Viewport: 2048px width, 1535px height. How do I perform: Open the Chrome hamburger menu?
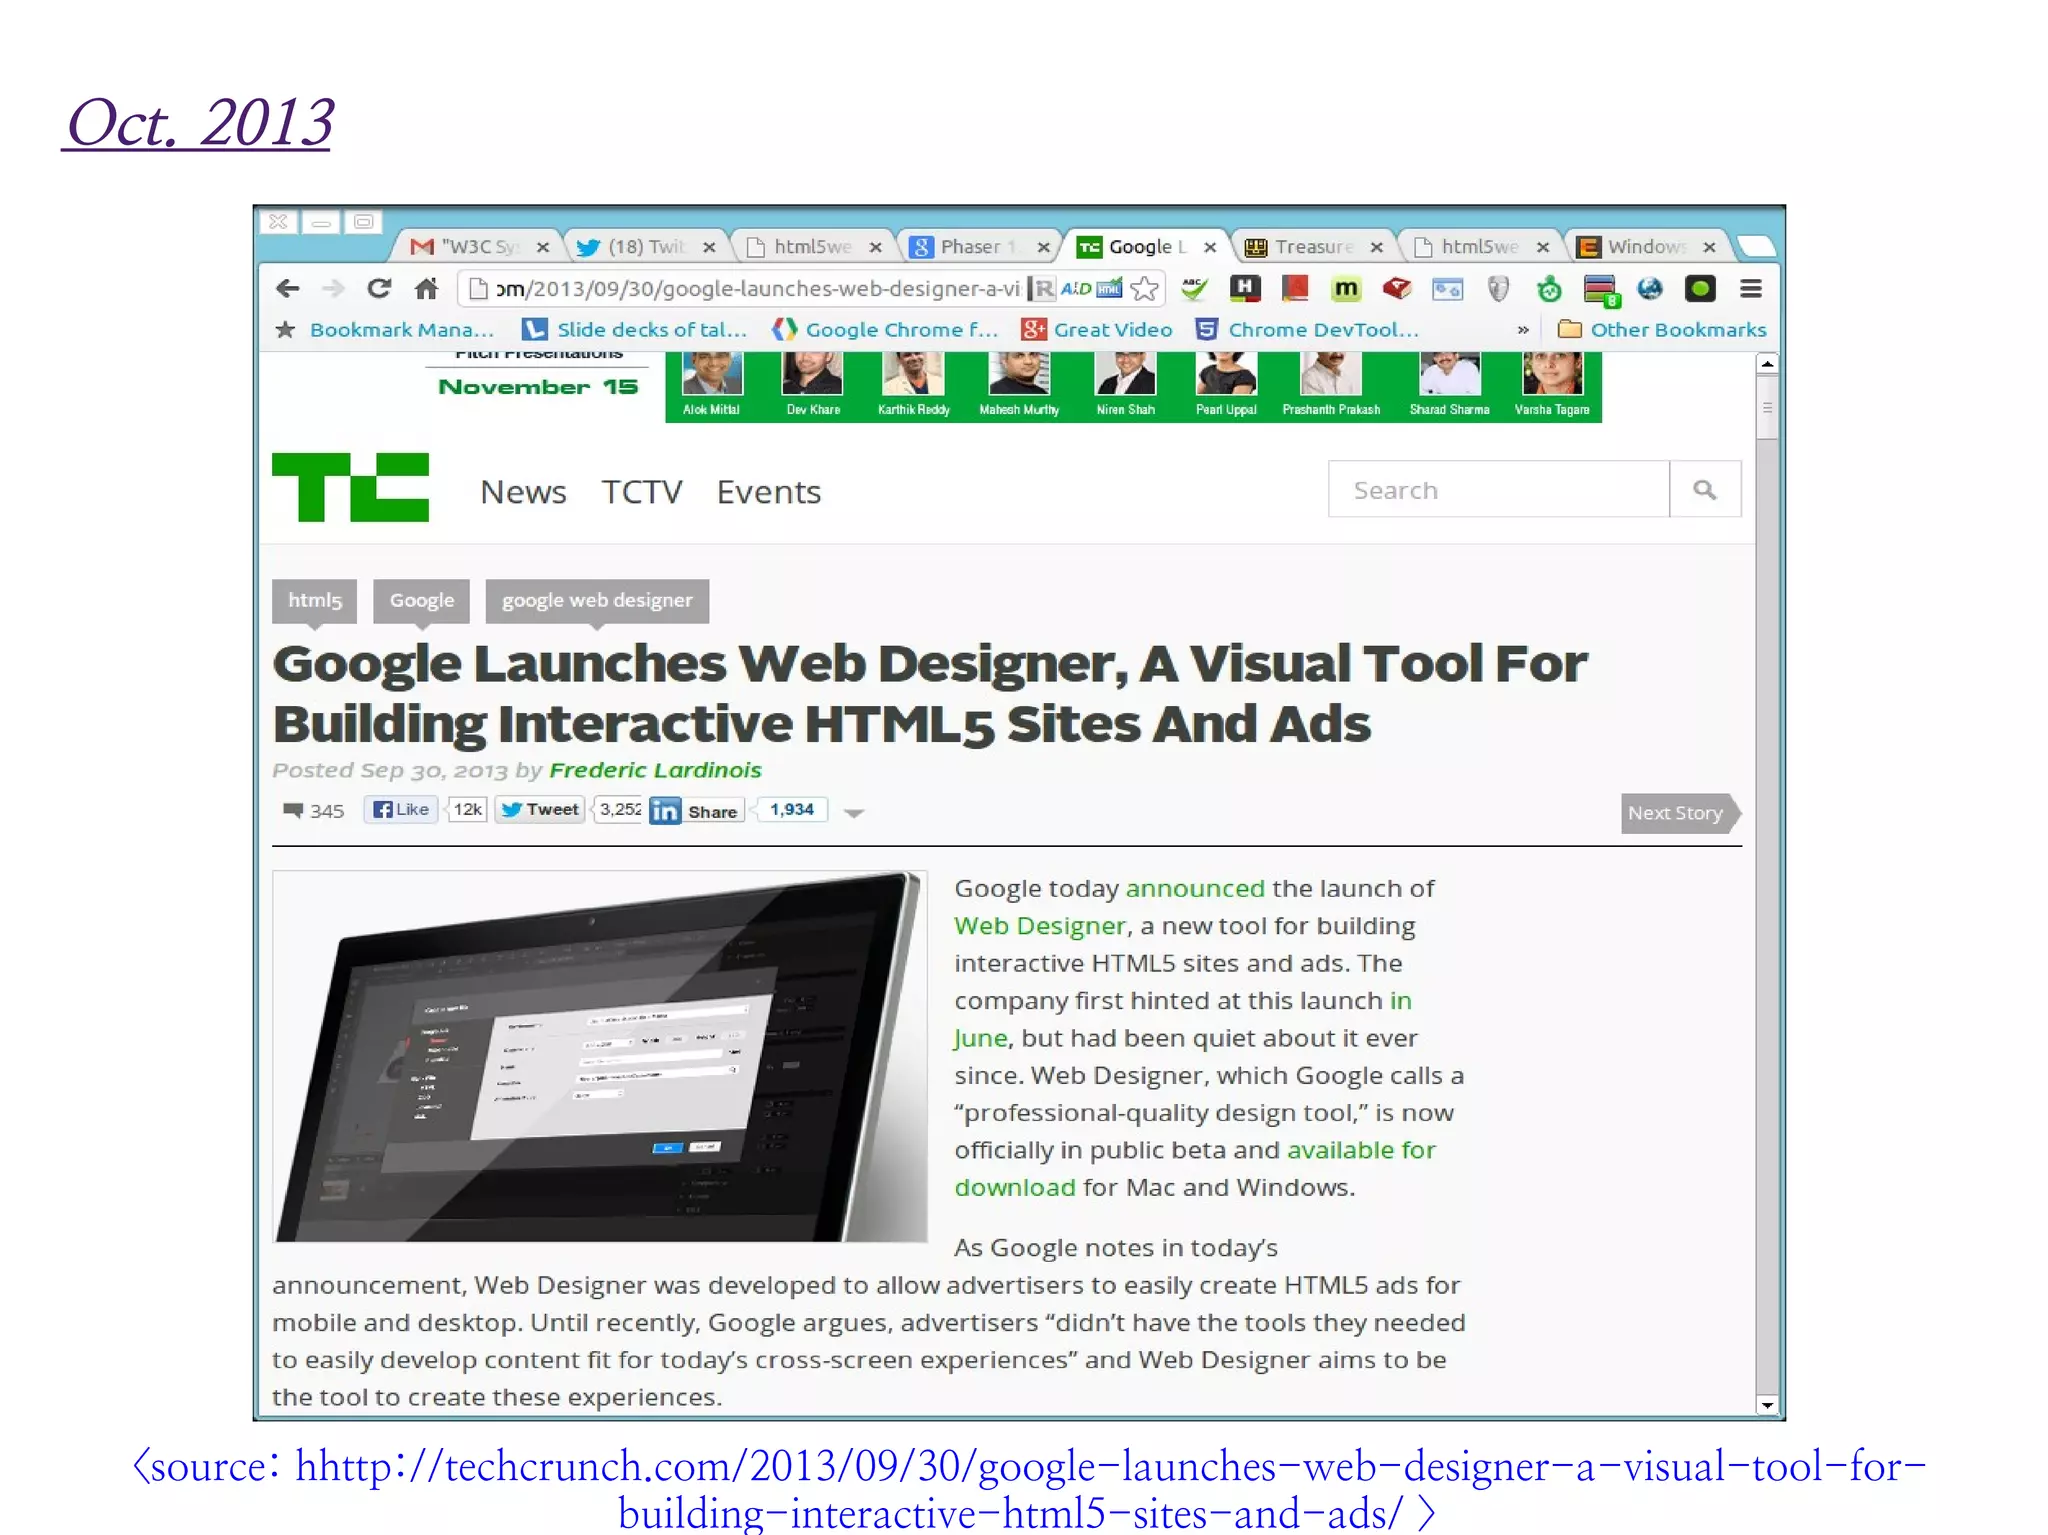click(1750, 289)
